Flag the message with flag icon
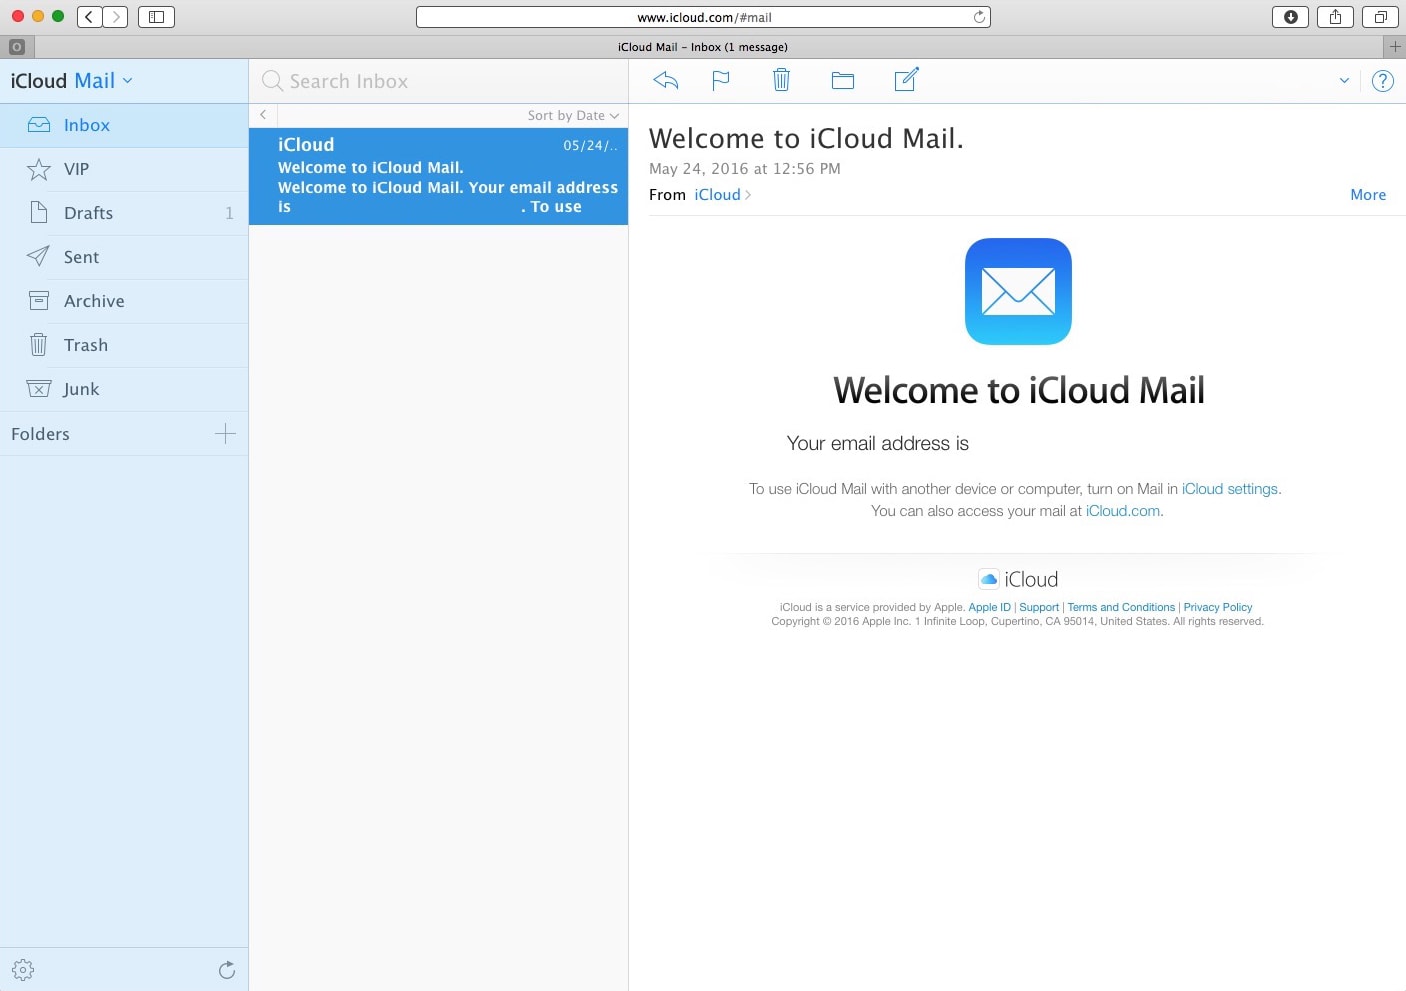The width and height of the screenshot is (1406, 991). [x=720, y=81]
